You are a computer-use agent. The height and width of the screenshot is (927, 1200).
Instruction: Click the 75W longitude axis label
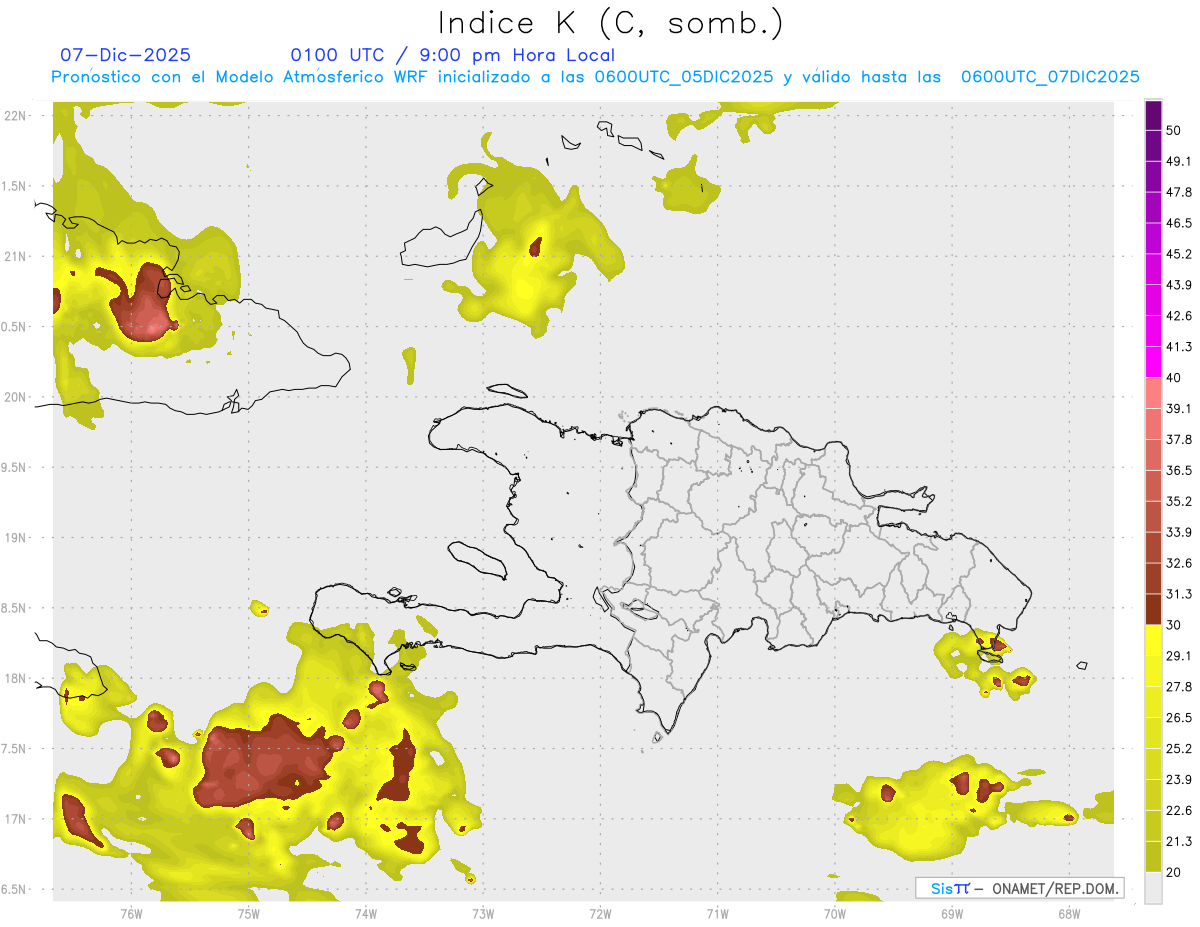248,913
